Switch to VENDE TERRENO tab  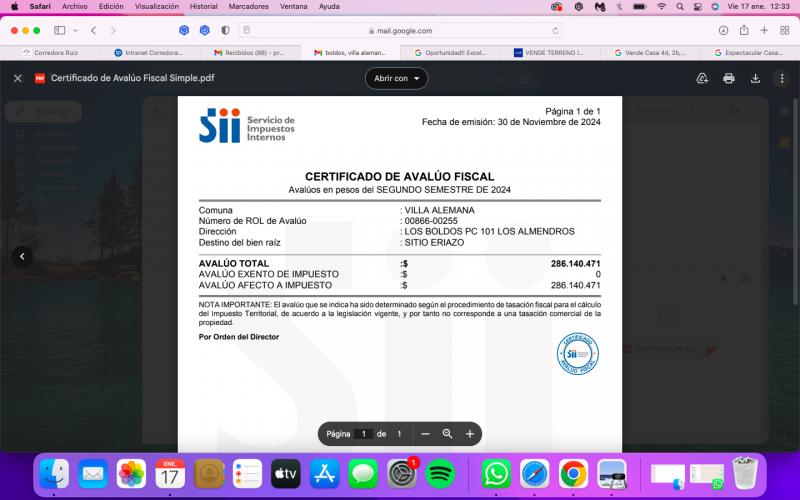tap(550, 53)
